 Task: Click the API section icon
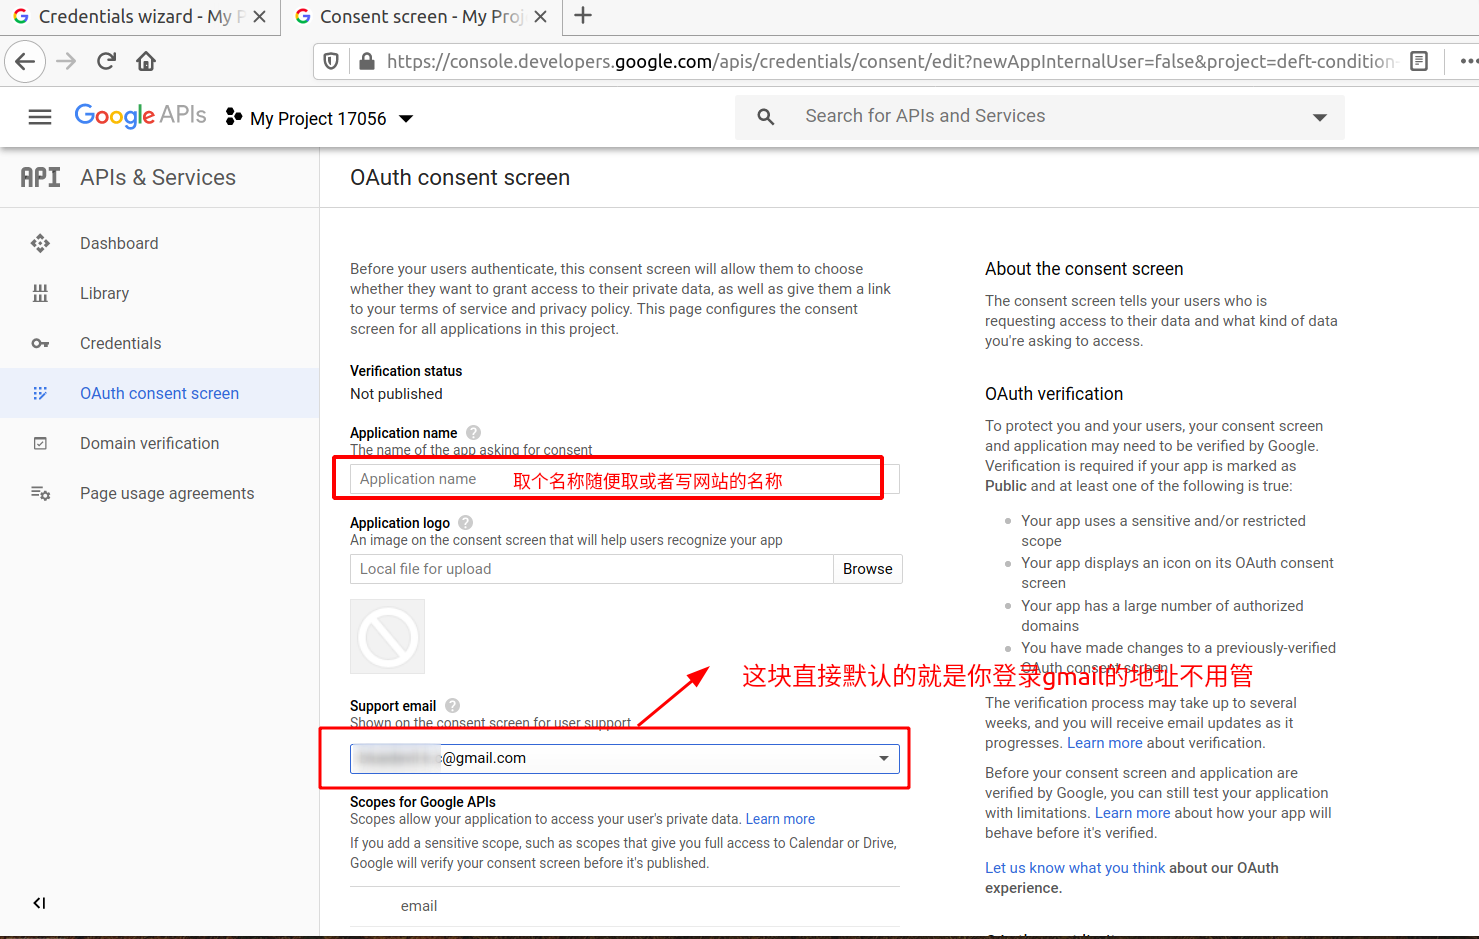(x=40, y=177)
